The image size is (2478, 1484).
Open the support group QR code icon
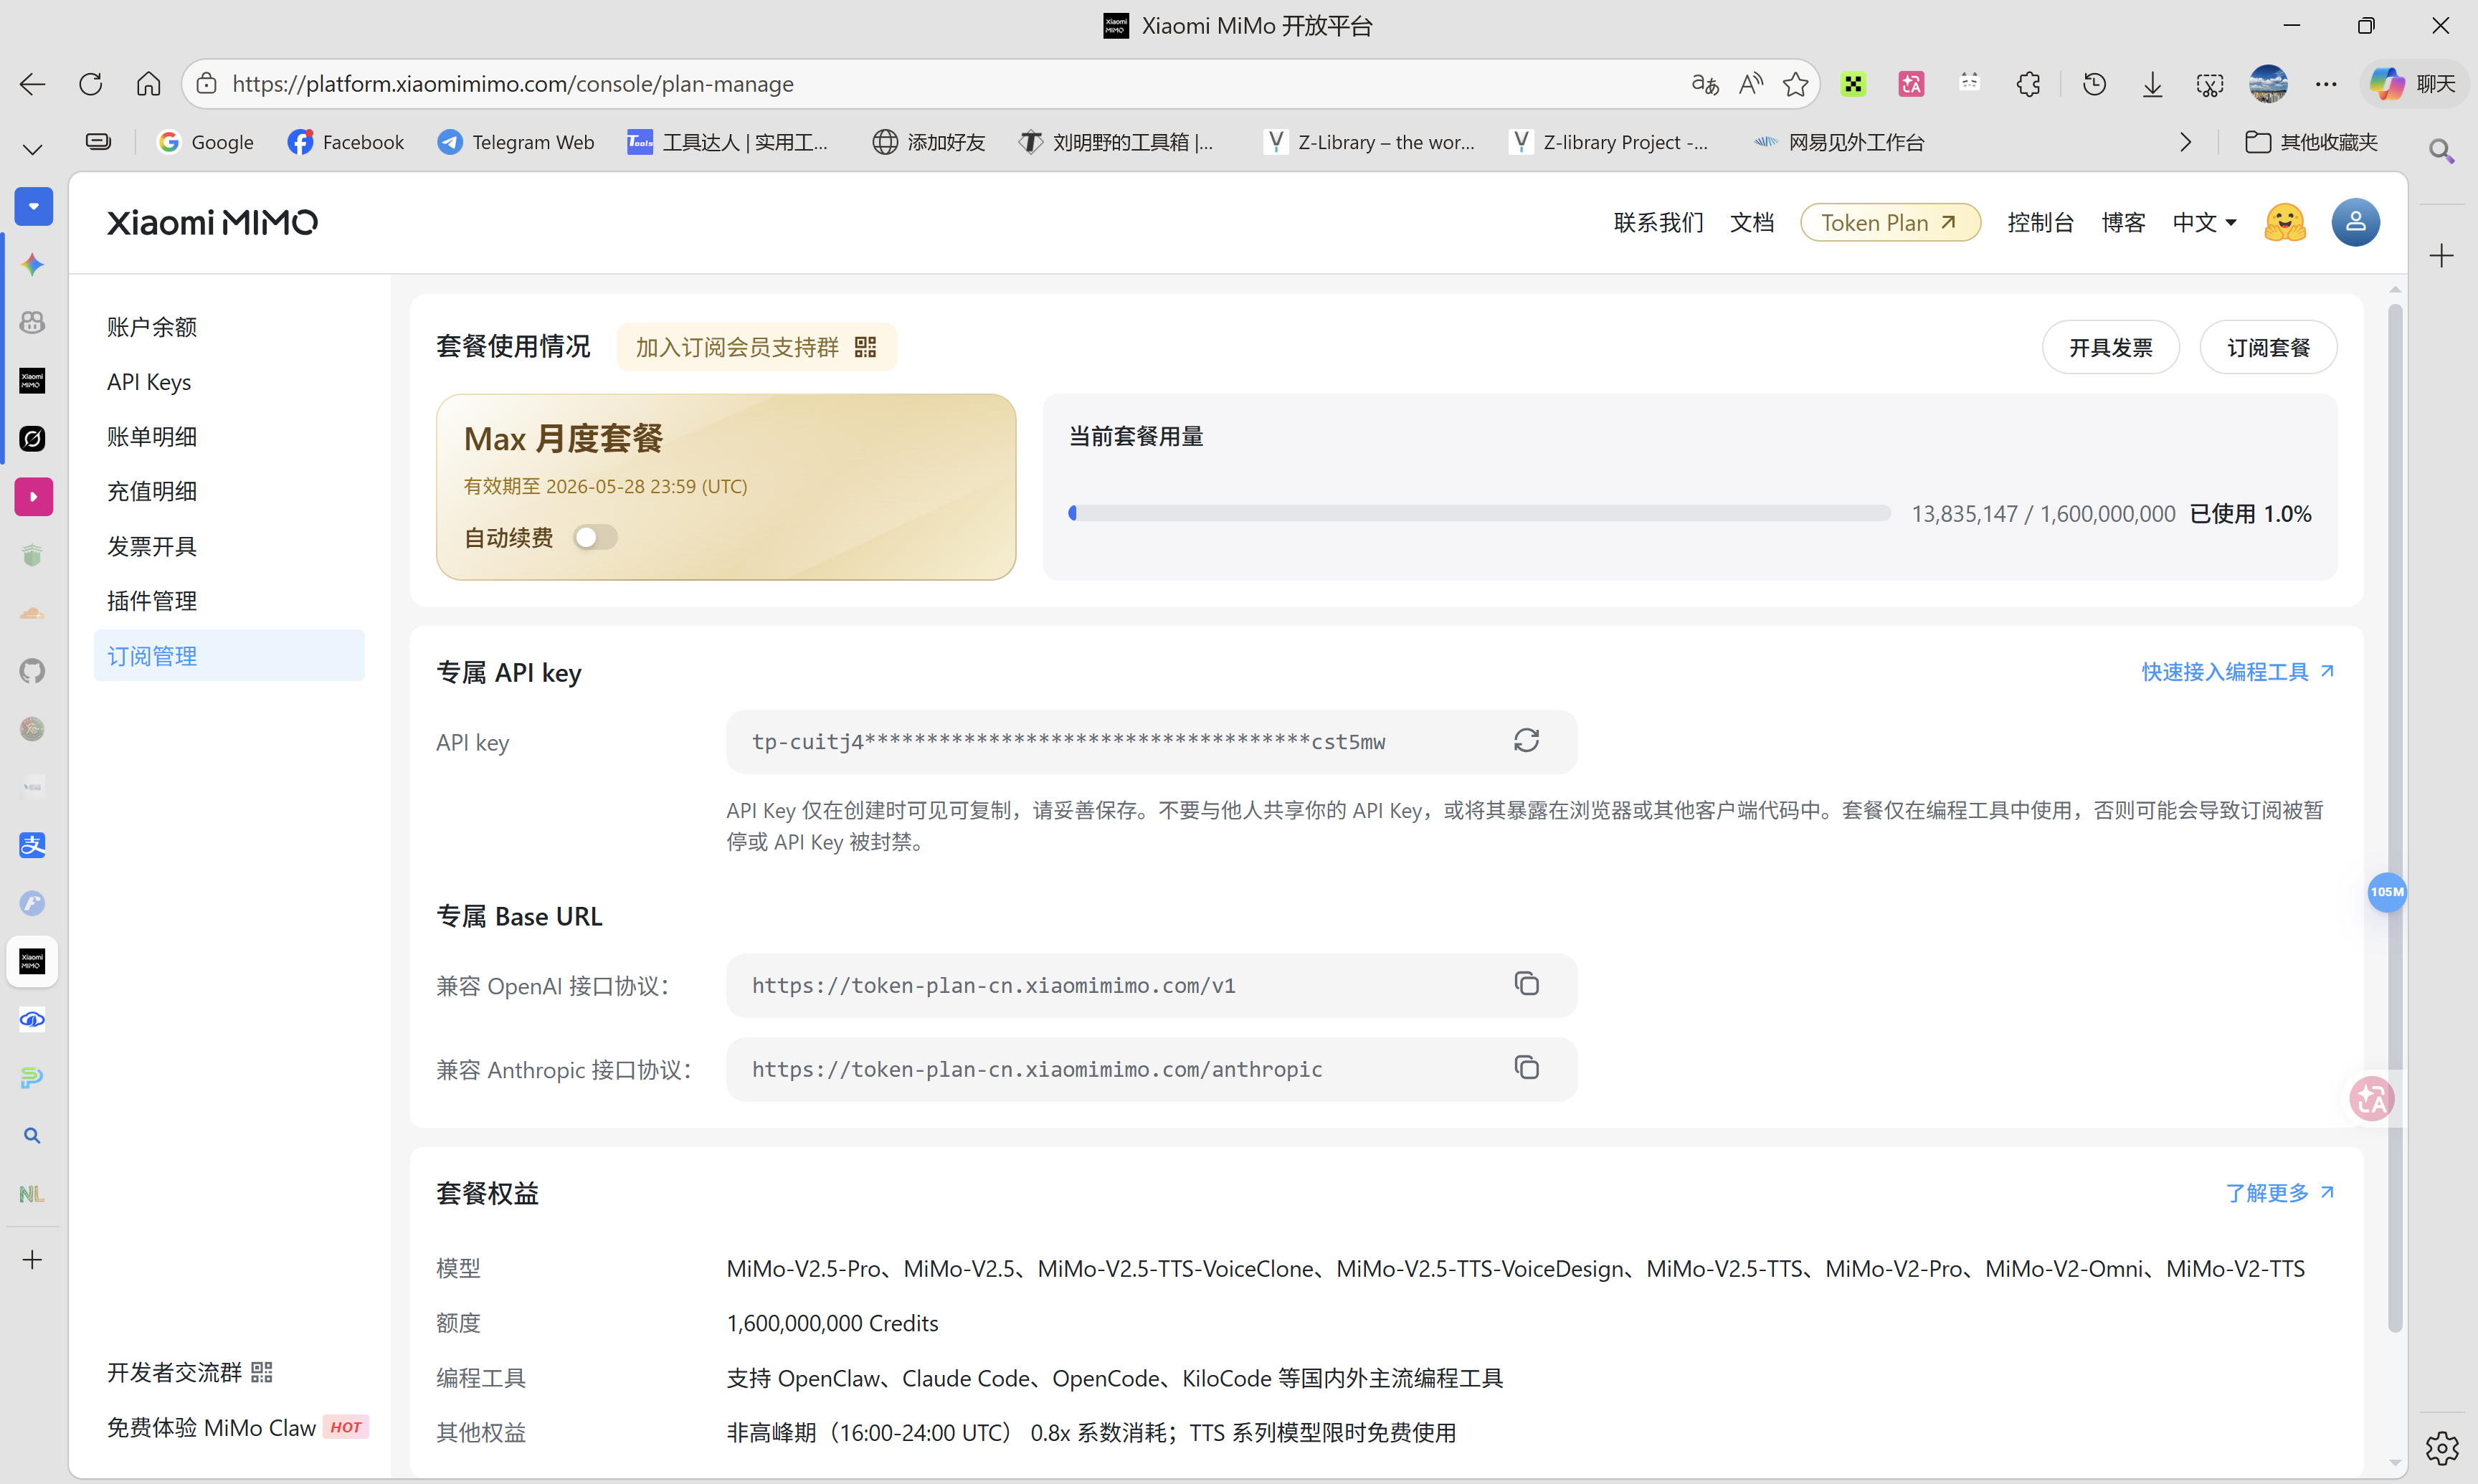pyautogui.click(x=866, y=347)
